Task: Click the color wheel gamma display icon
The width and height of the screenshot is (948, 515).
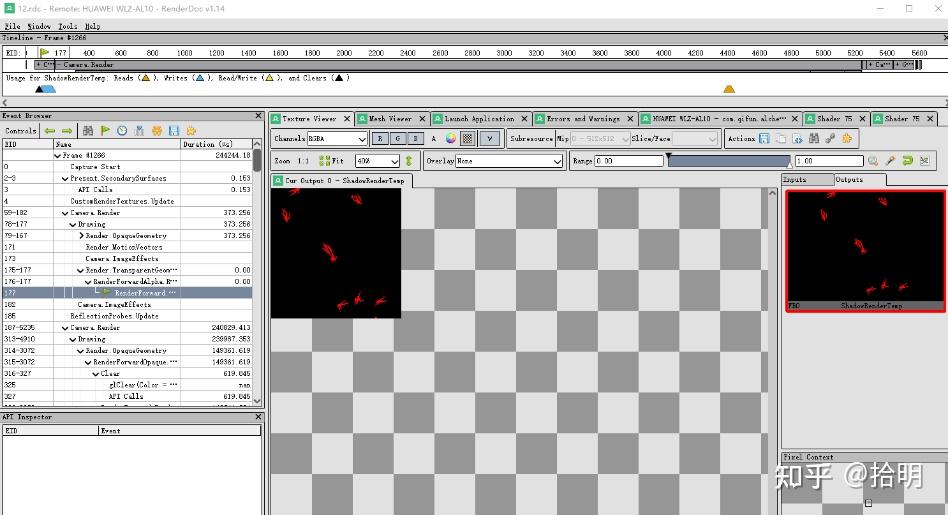Action: [x=451, y=139]
